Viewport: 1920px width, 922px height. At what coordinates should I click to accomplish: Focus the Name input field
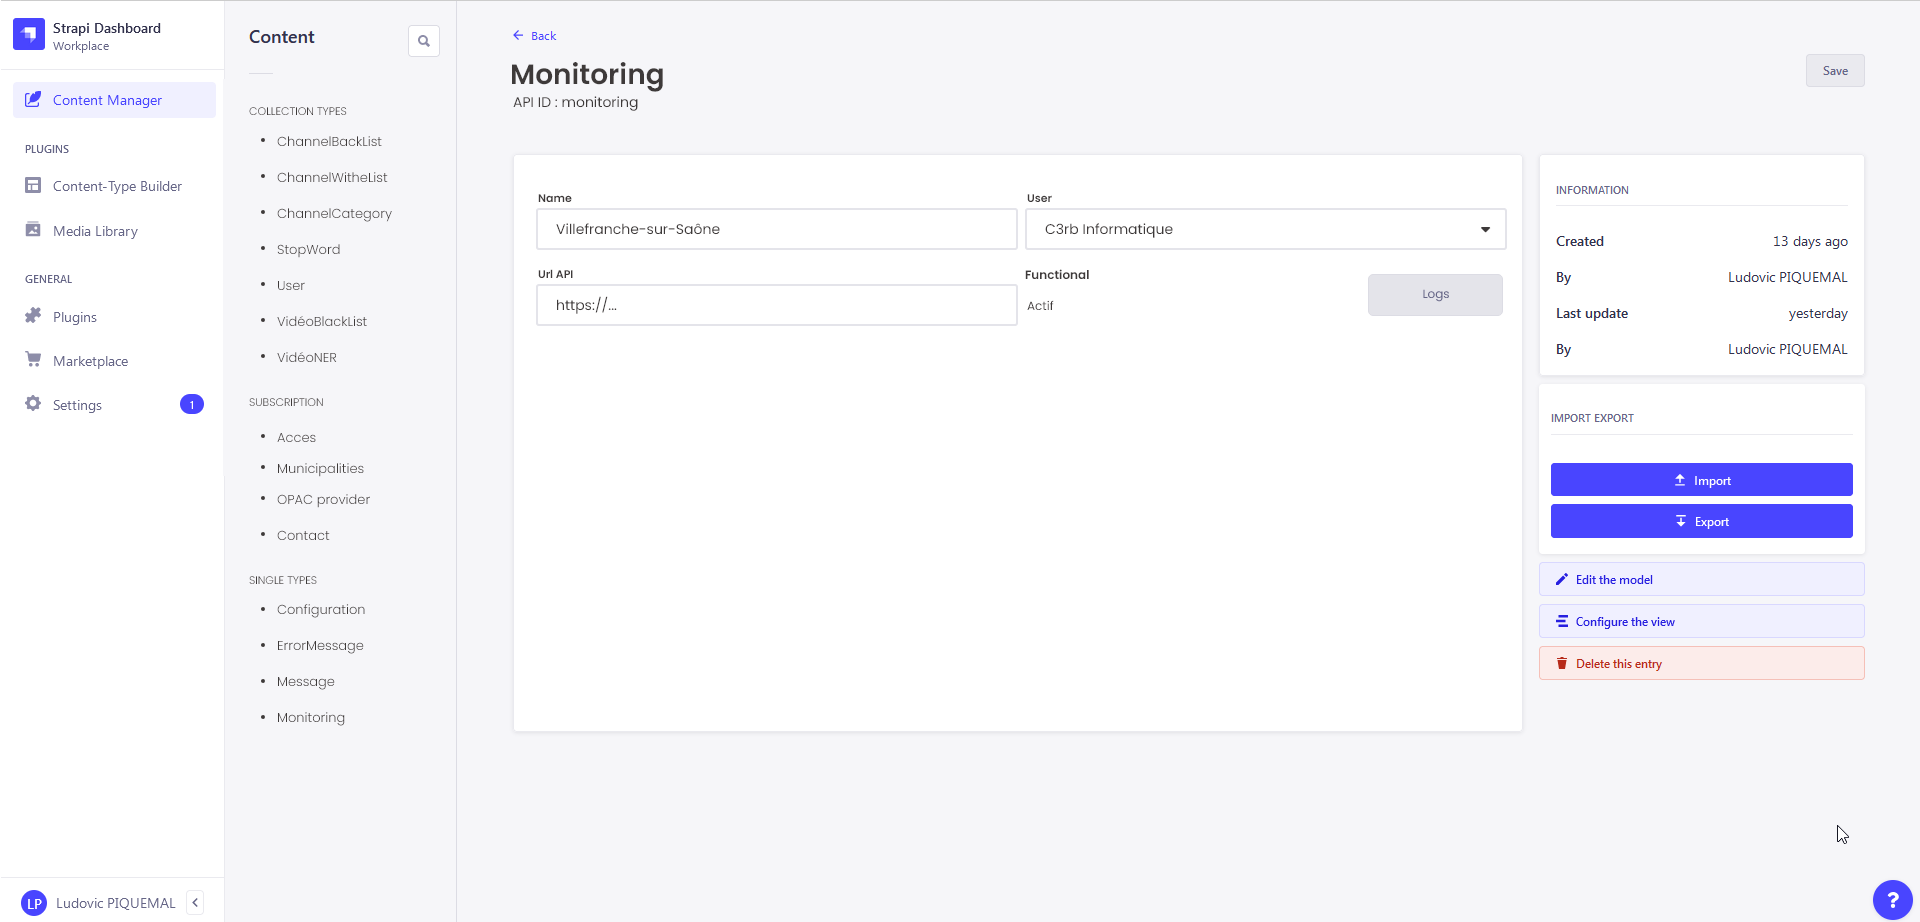point(777,229)
